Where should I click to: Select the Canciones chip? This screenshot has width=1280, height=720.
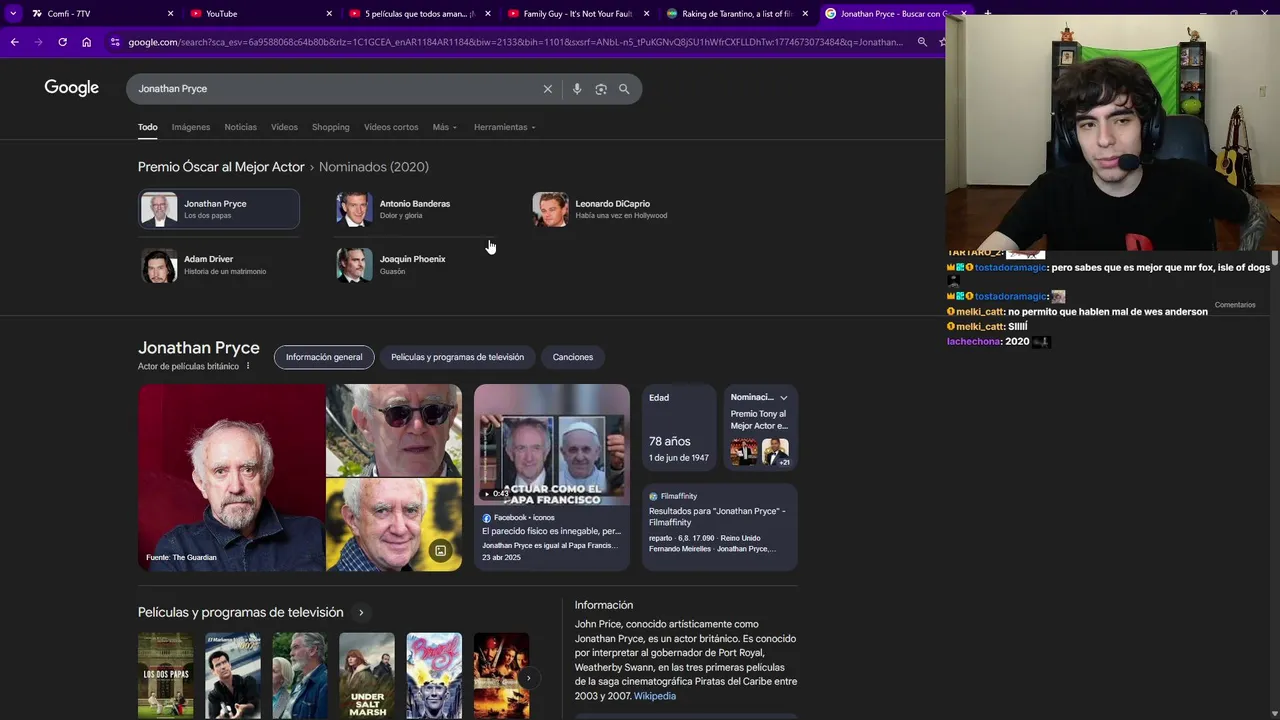tap(573, 357)
